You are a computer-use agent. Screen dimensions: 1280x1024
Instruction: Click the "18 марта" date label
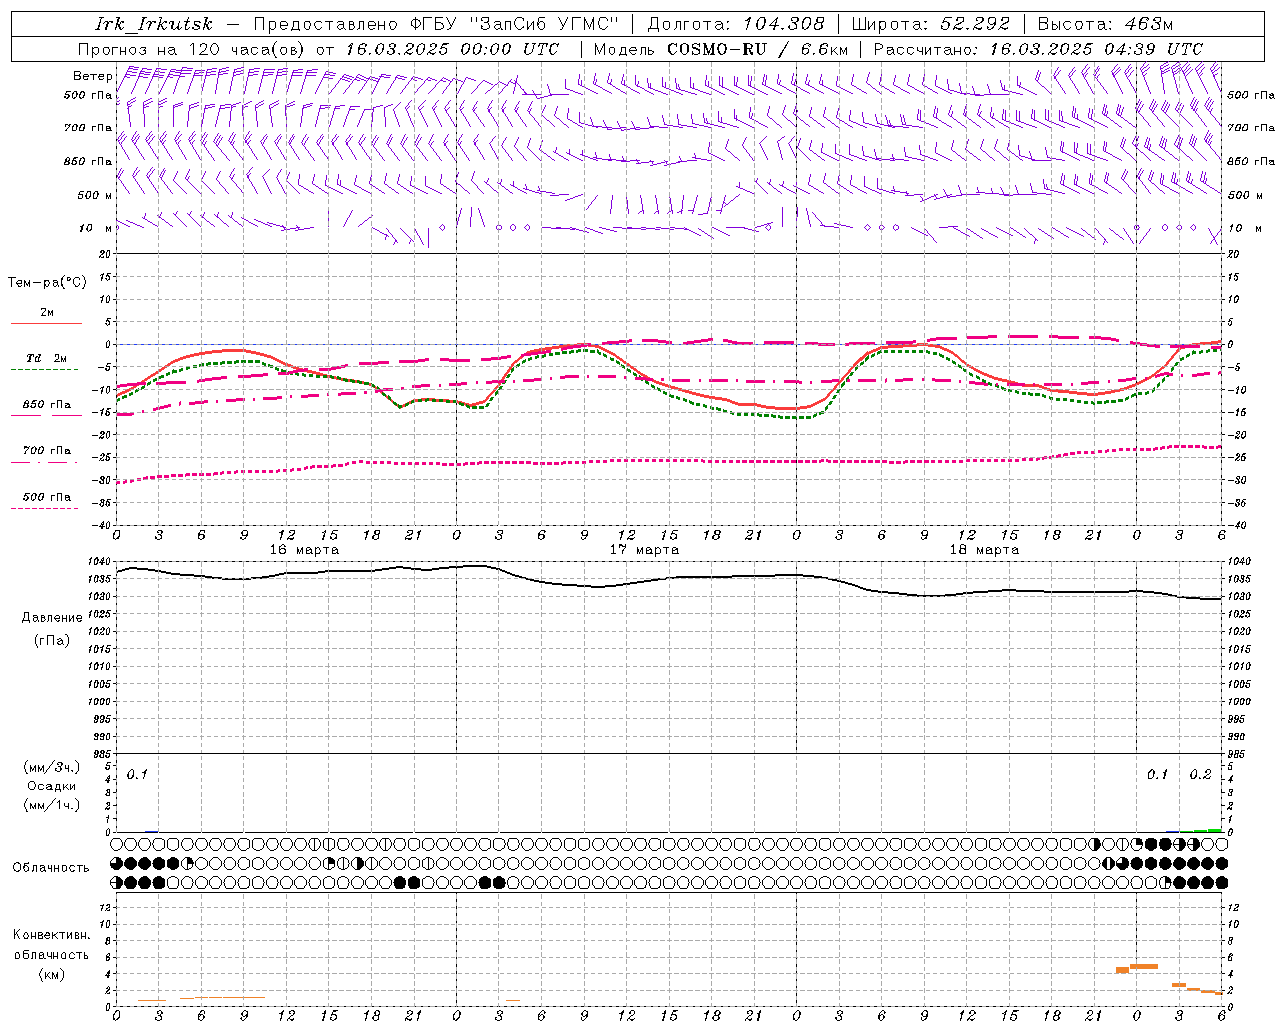tap(984, 550)
